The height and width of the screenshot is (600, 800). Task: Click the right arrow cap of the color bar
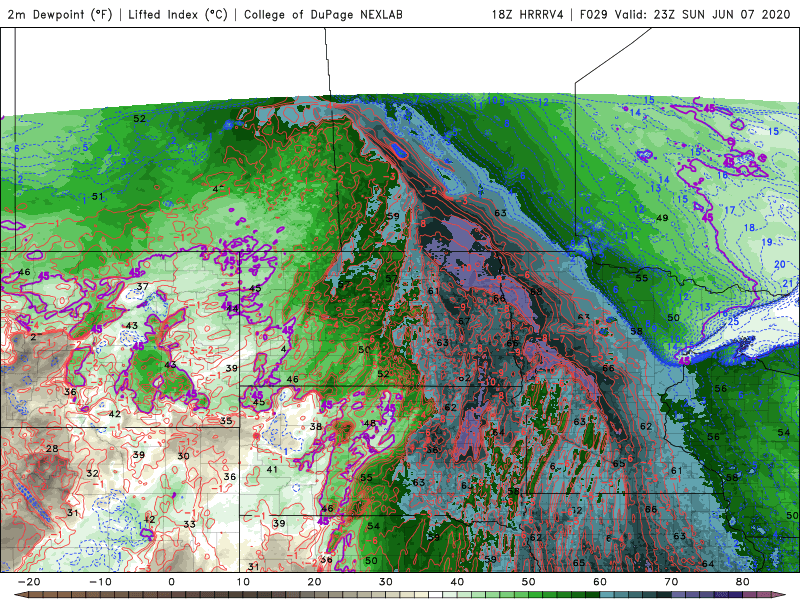780,595
